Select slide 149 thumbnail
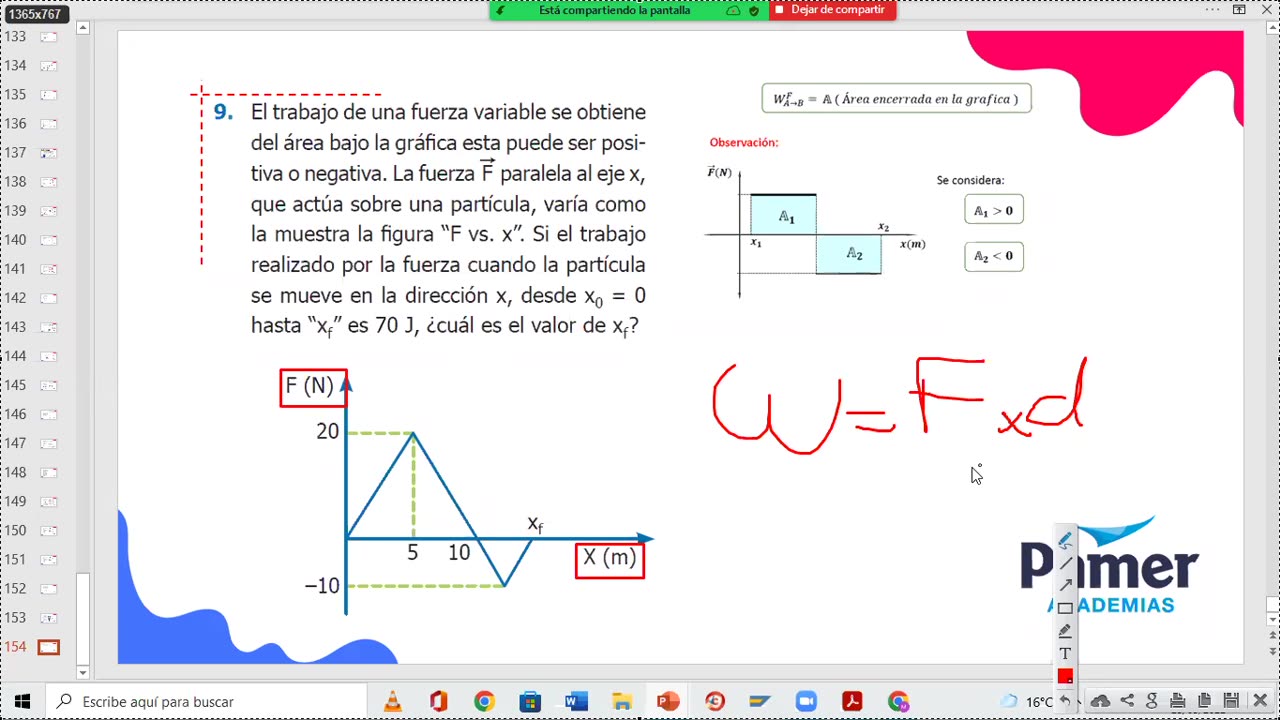This screenshot has width=1280, height=720. (x=48, y=502)
